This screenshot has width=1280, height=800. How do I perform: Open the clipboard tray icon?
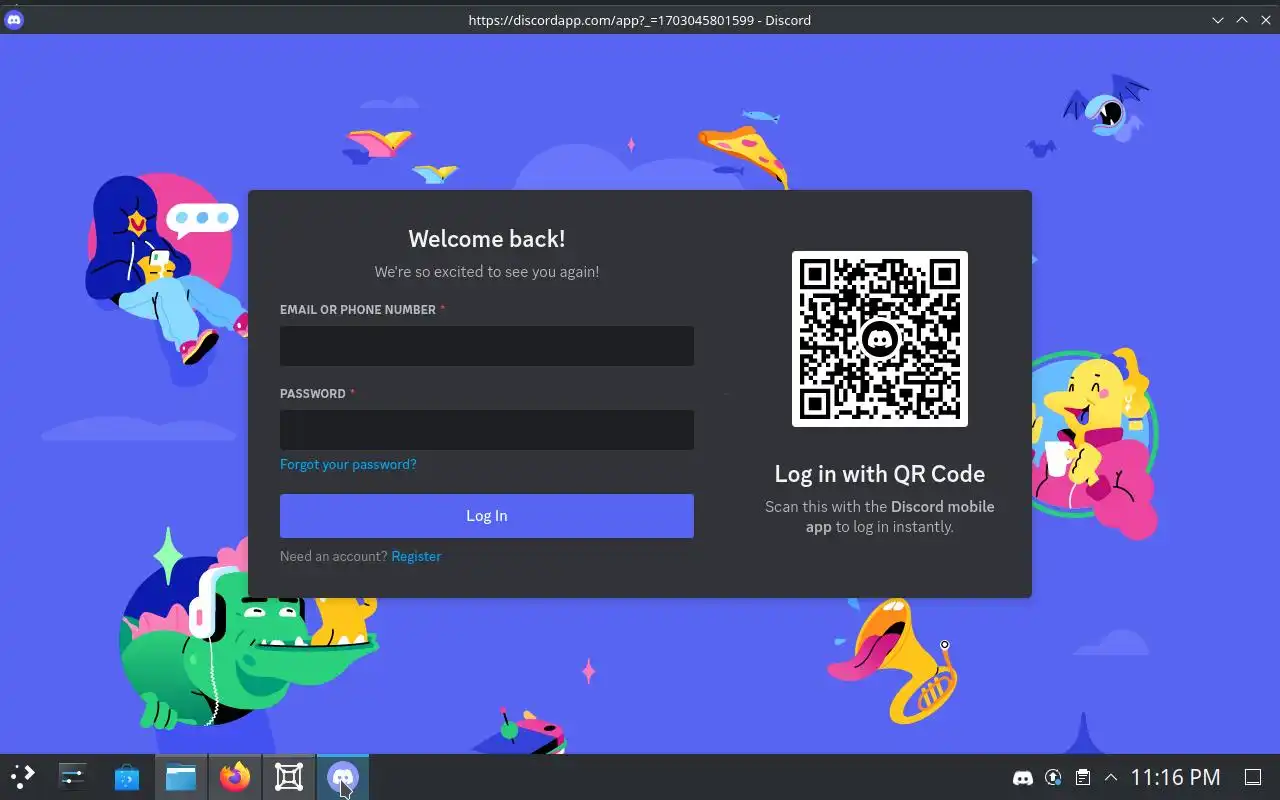click(1082, 777)
